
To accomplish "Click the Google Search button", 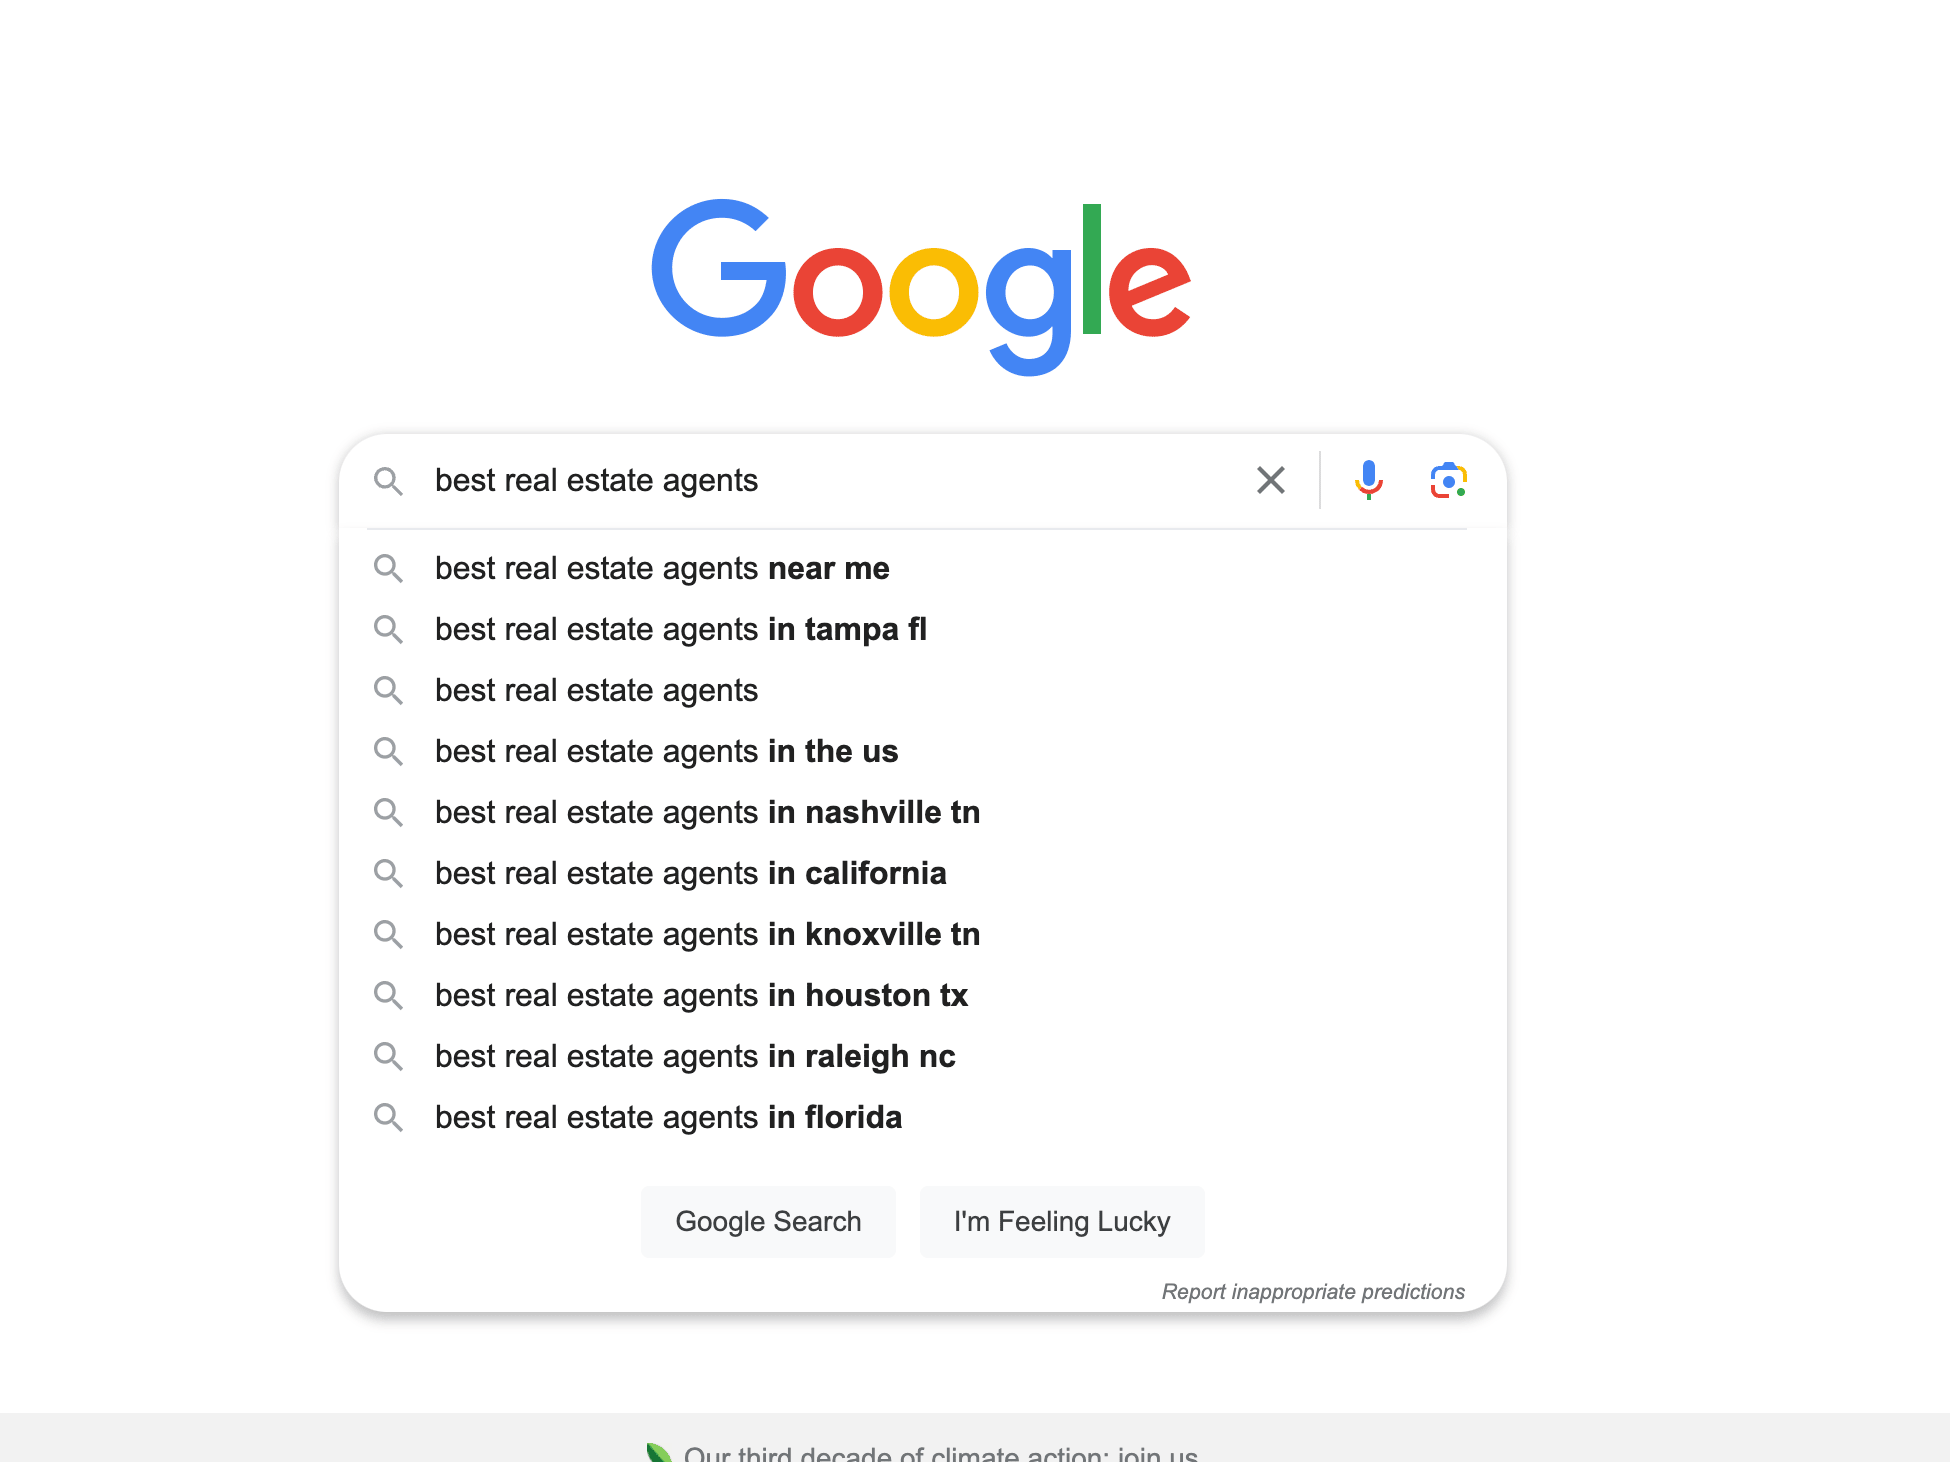I will pos(768,1222).
